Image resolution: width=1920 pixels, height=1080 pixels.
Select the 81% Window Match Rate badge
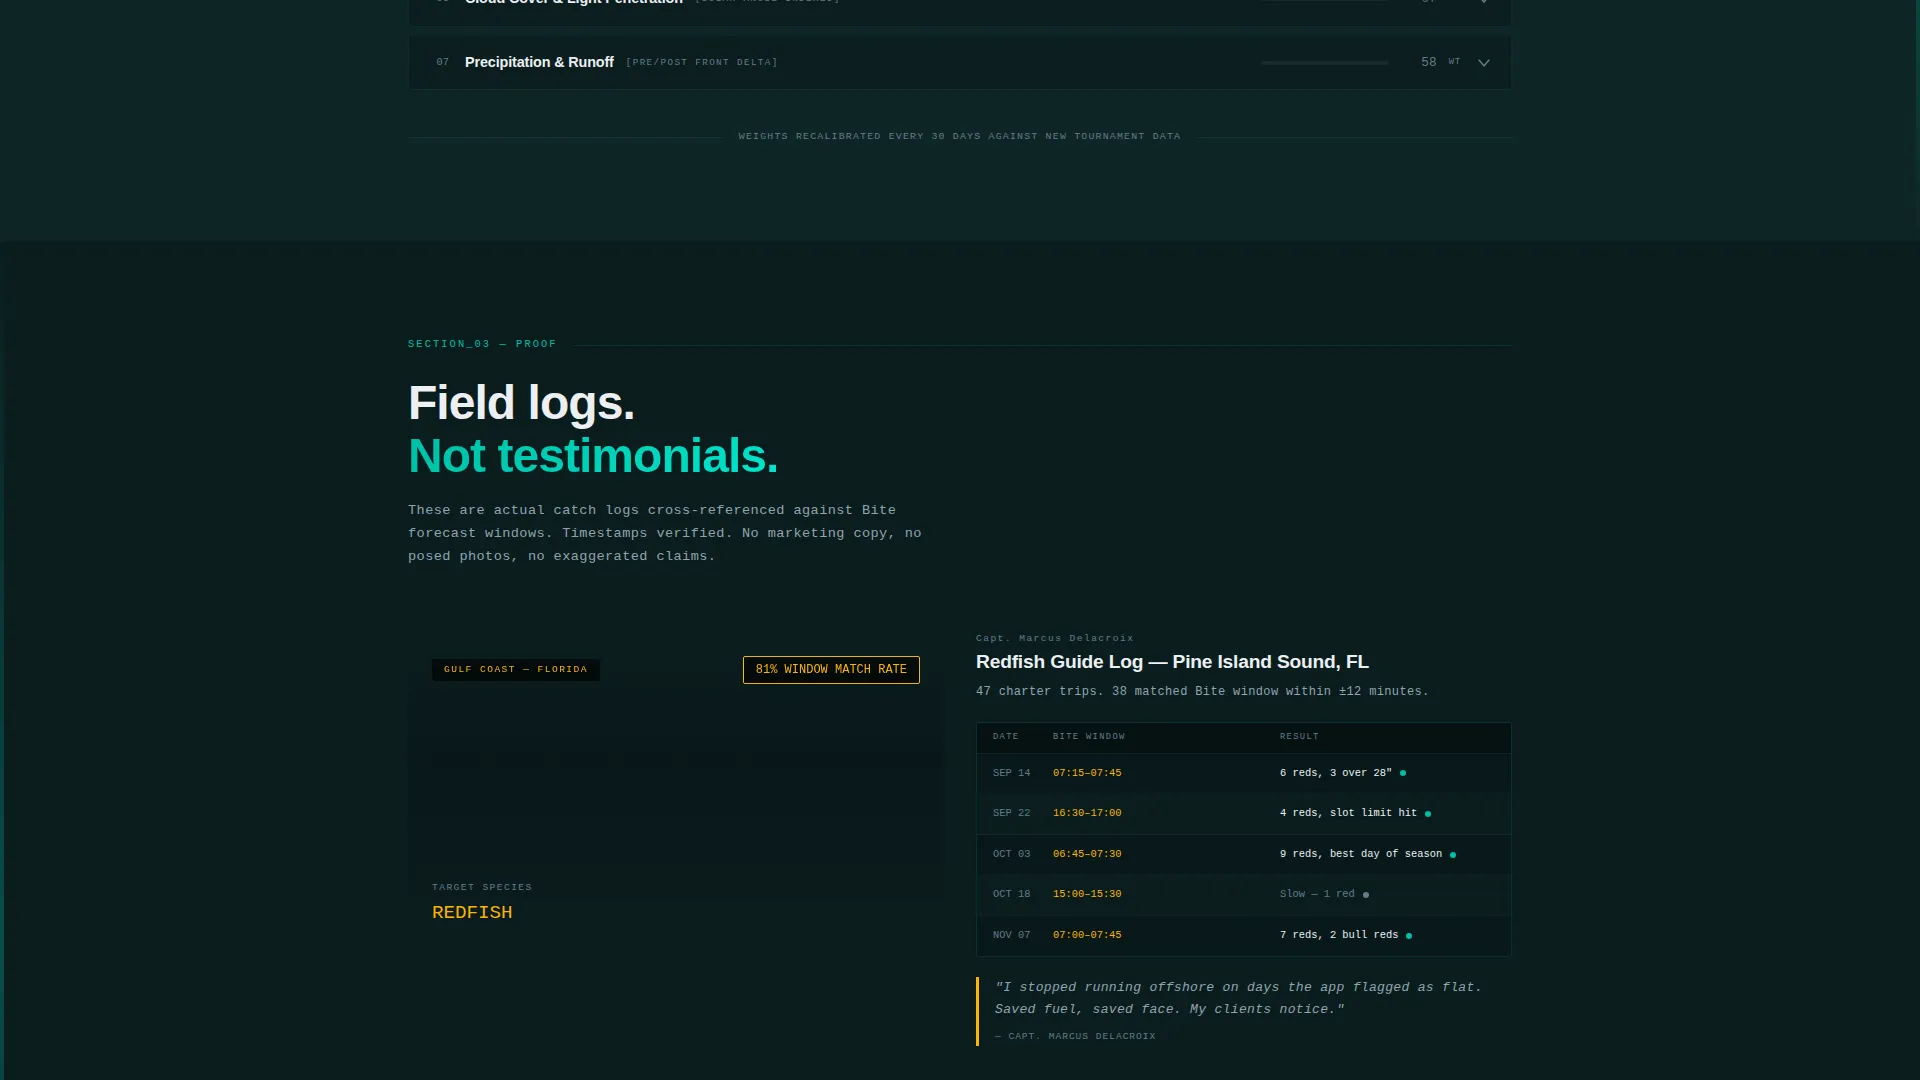tap(831, 670)
